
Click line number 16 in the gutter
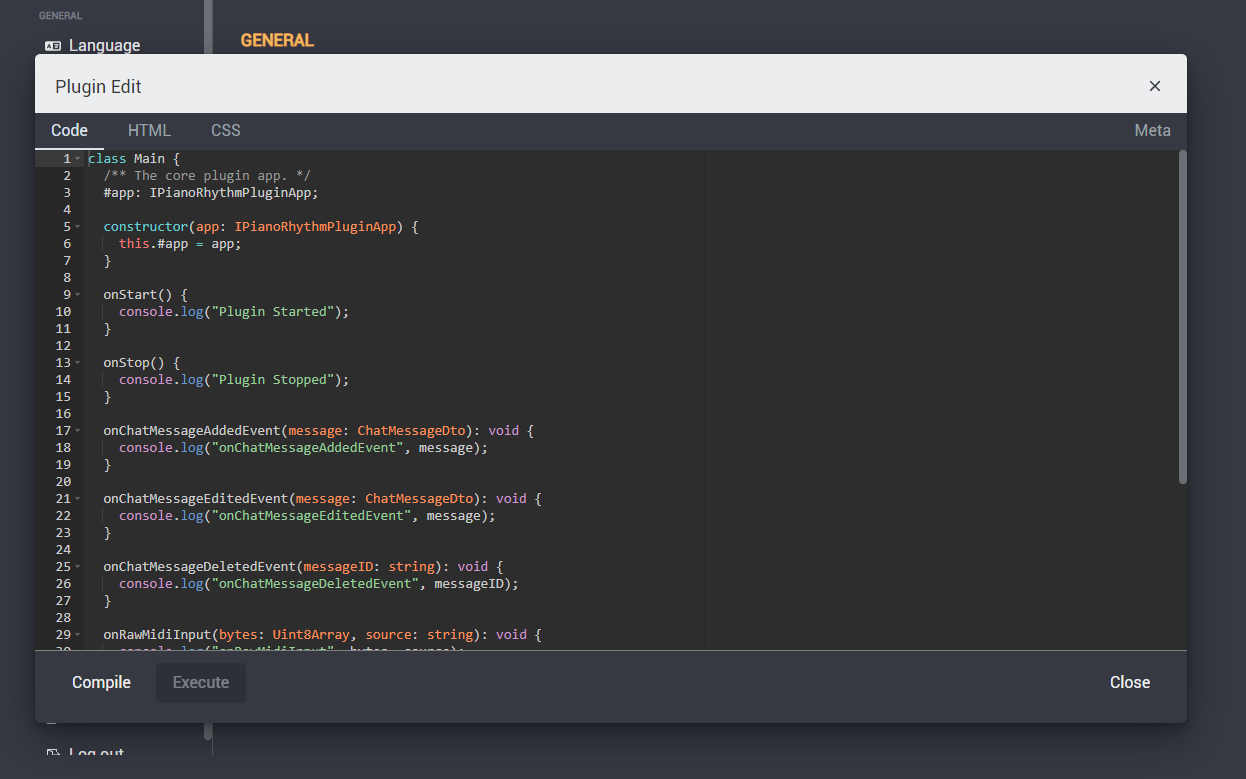click(63, 414)
